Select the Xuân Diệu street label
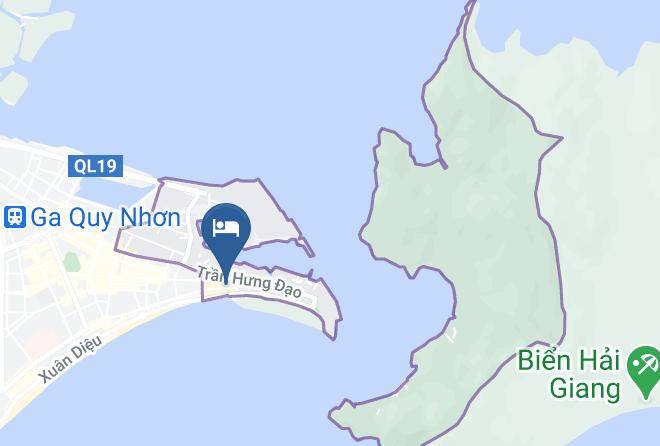This screenshot has width=660, height=446. [71, 358]
